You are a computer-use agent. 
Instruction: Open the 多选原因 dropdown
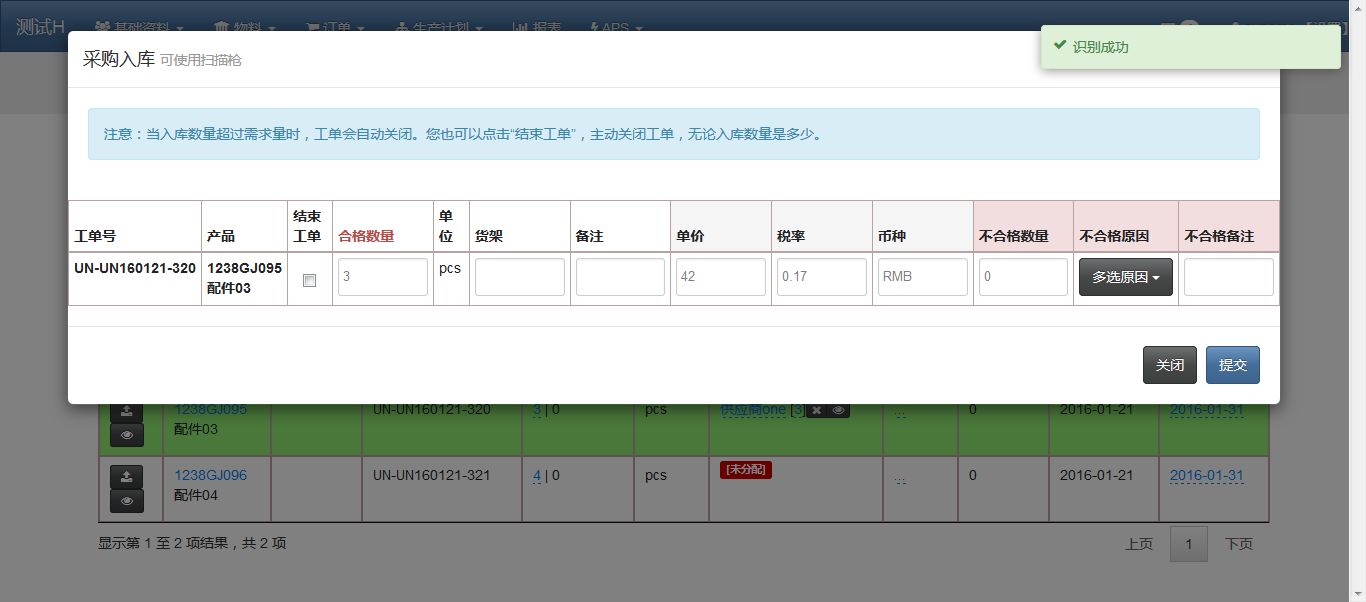[1125, 277]
